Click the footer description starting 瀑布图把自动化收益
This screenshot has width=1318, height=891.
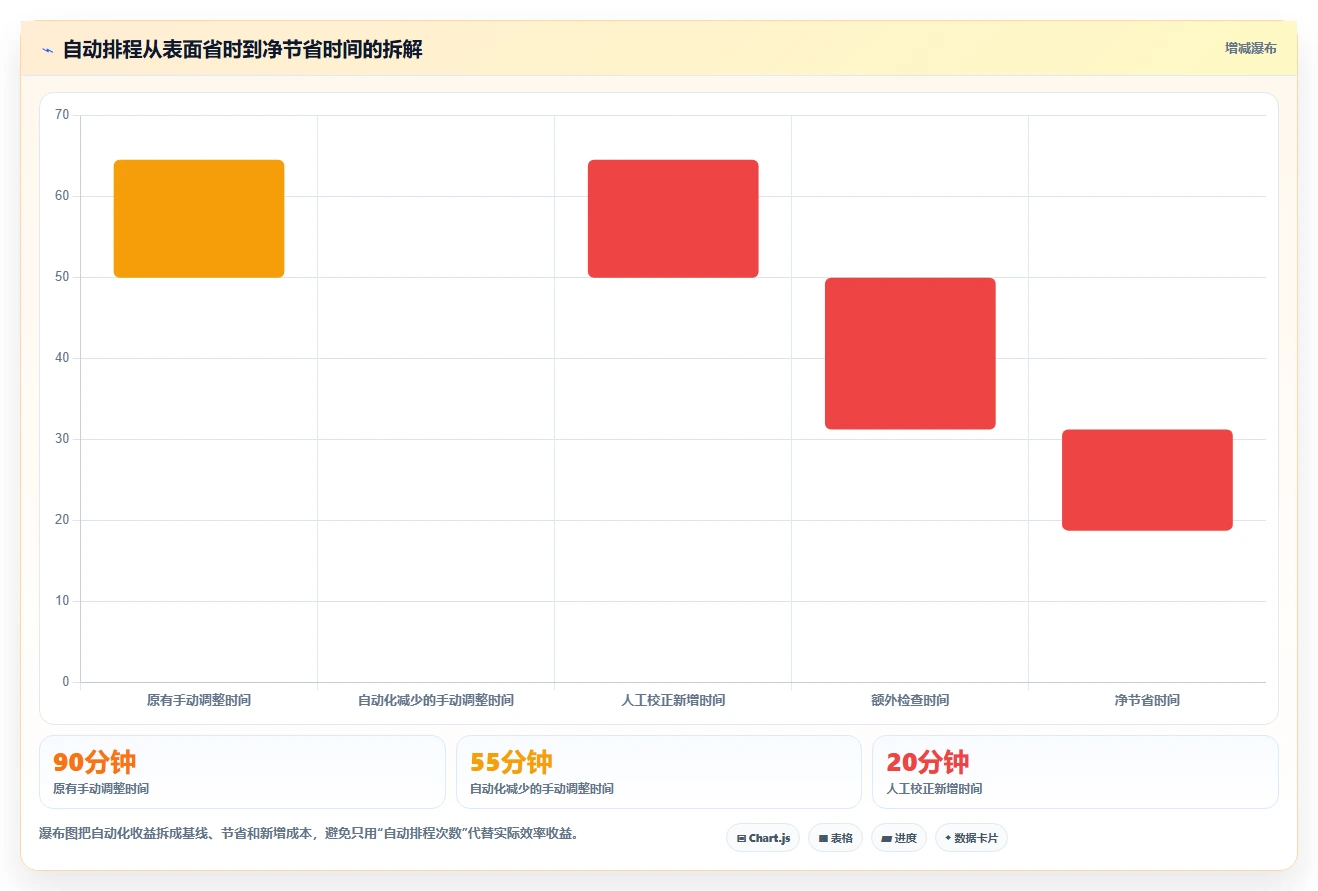tap(309, 833)
